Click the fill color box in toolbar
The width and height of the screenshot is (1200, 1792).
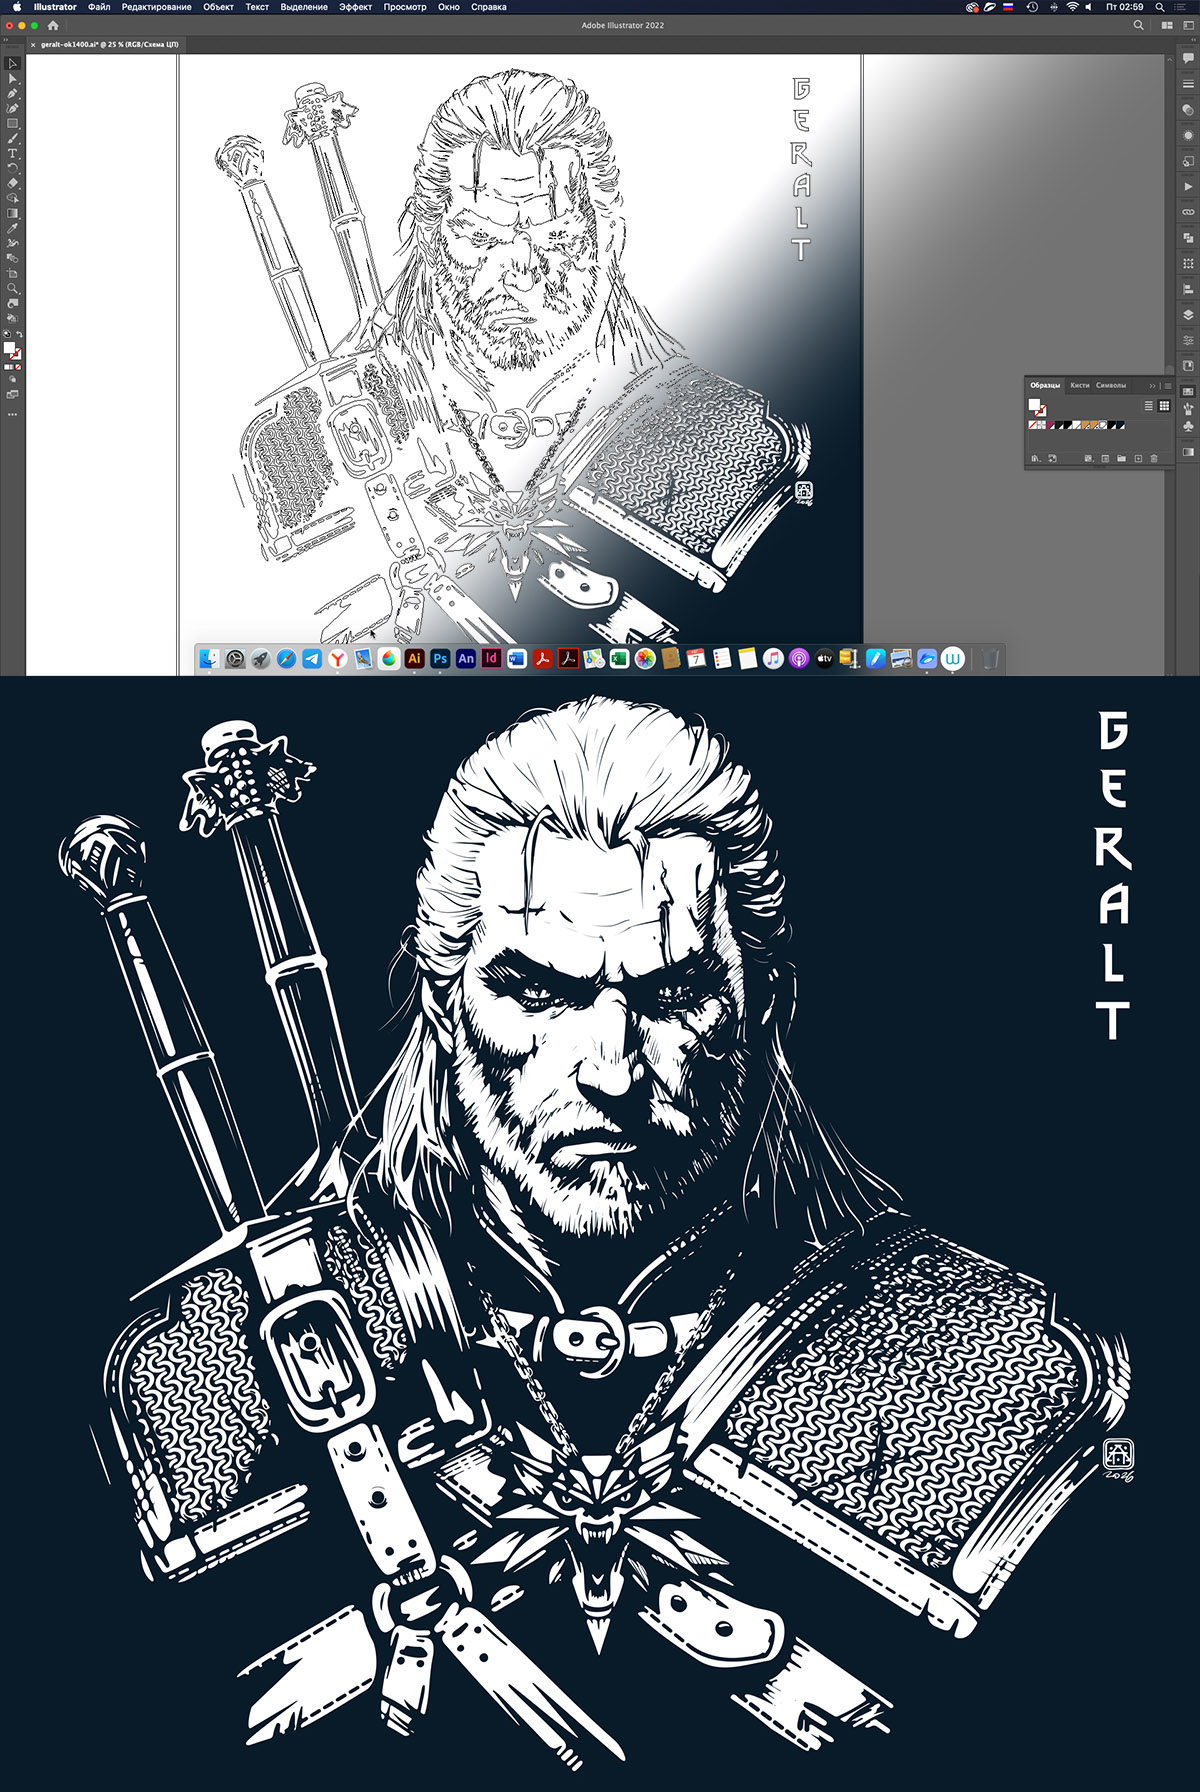click(9, 347)
